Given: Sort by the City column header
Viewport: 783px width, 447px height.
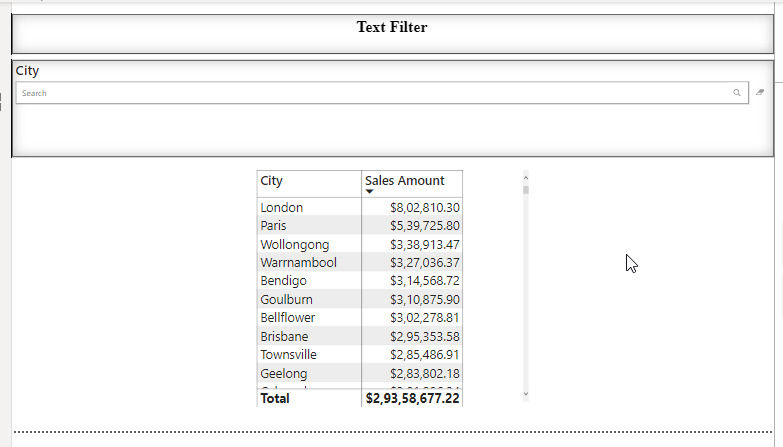Looking at the screenshot, I should (272, 181).
